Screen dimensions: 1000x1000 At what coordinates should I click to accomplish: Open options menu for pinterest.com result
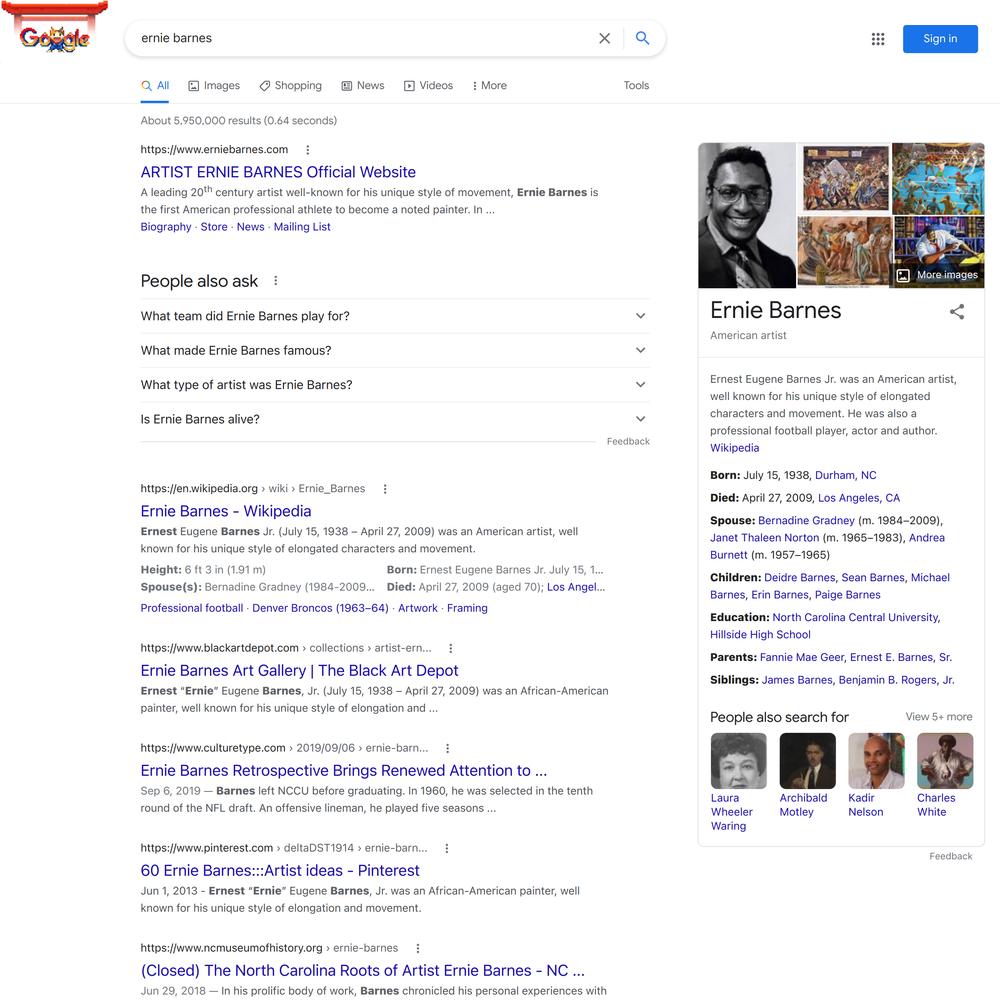(446, 849)
